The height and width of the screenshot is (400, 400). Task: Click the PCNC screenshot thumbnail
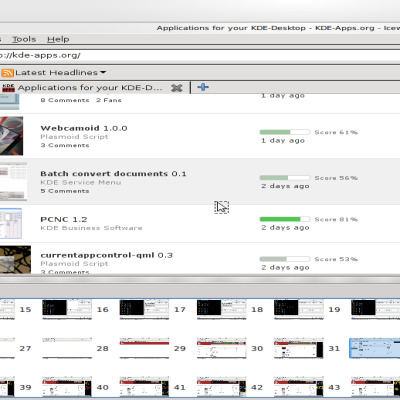[11, 223]
